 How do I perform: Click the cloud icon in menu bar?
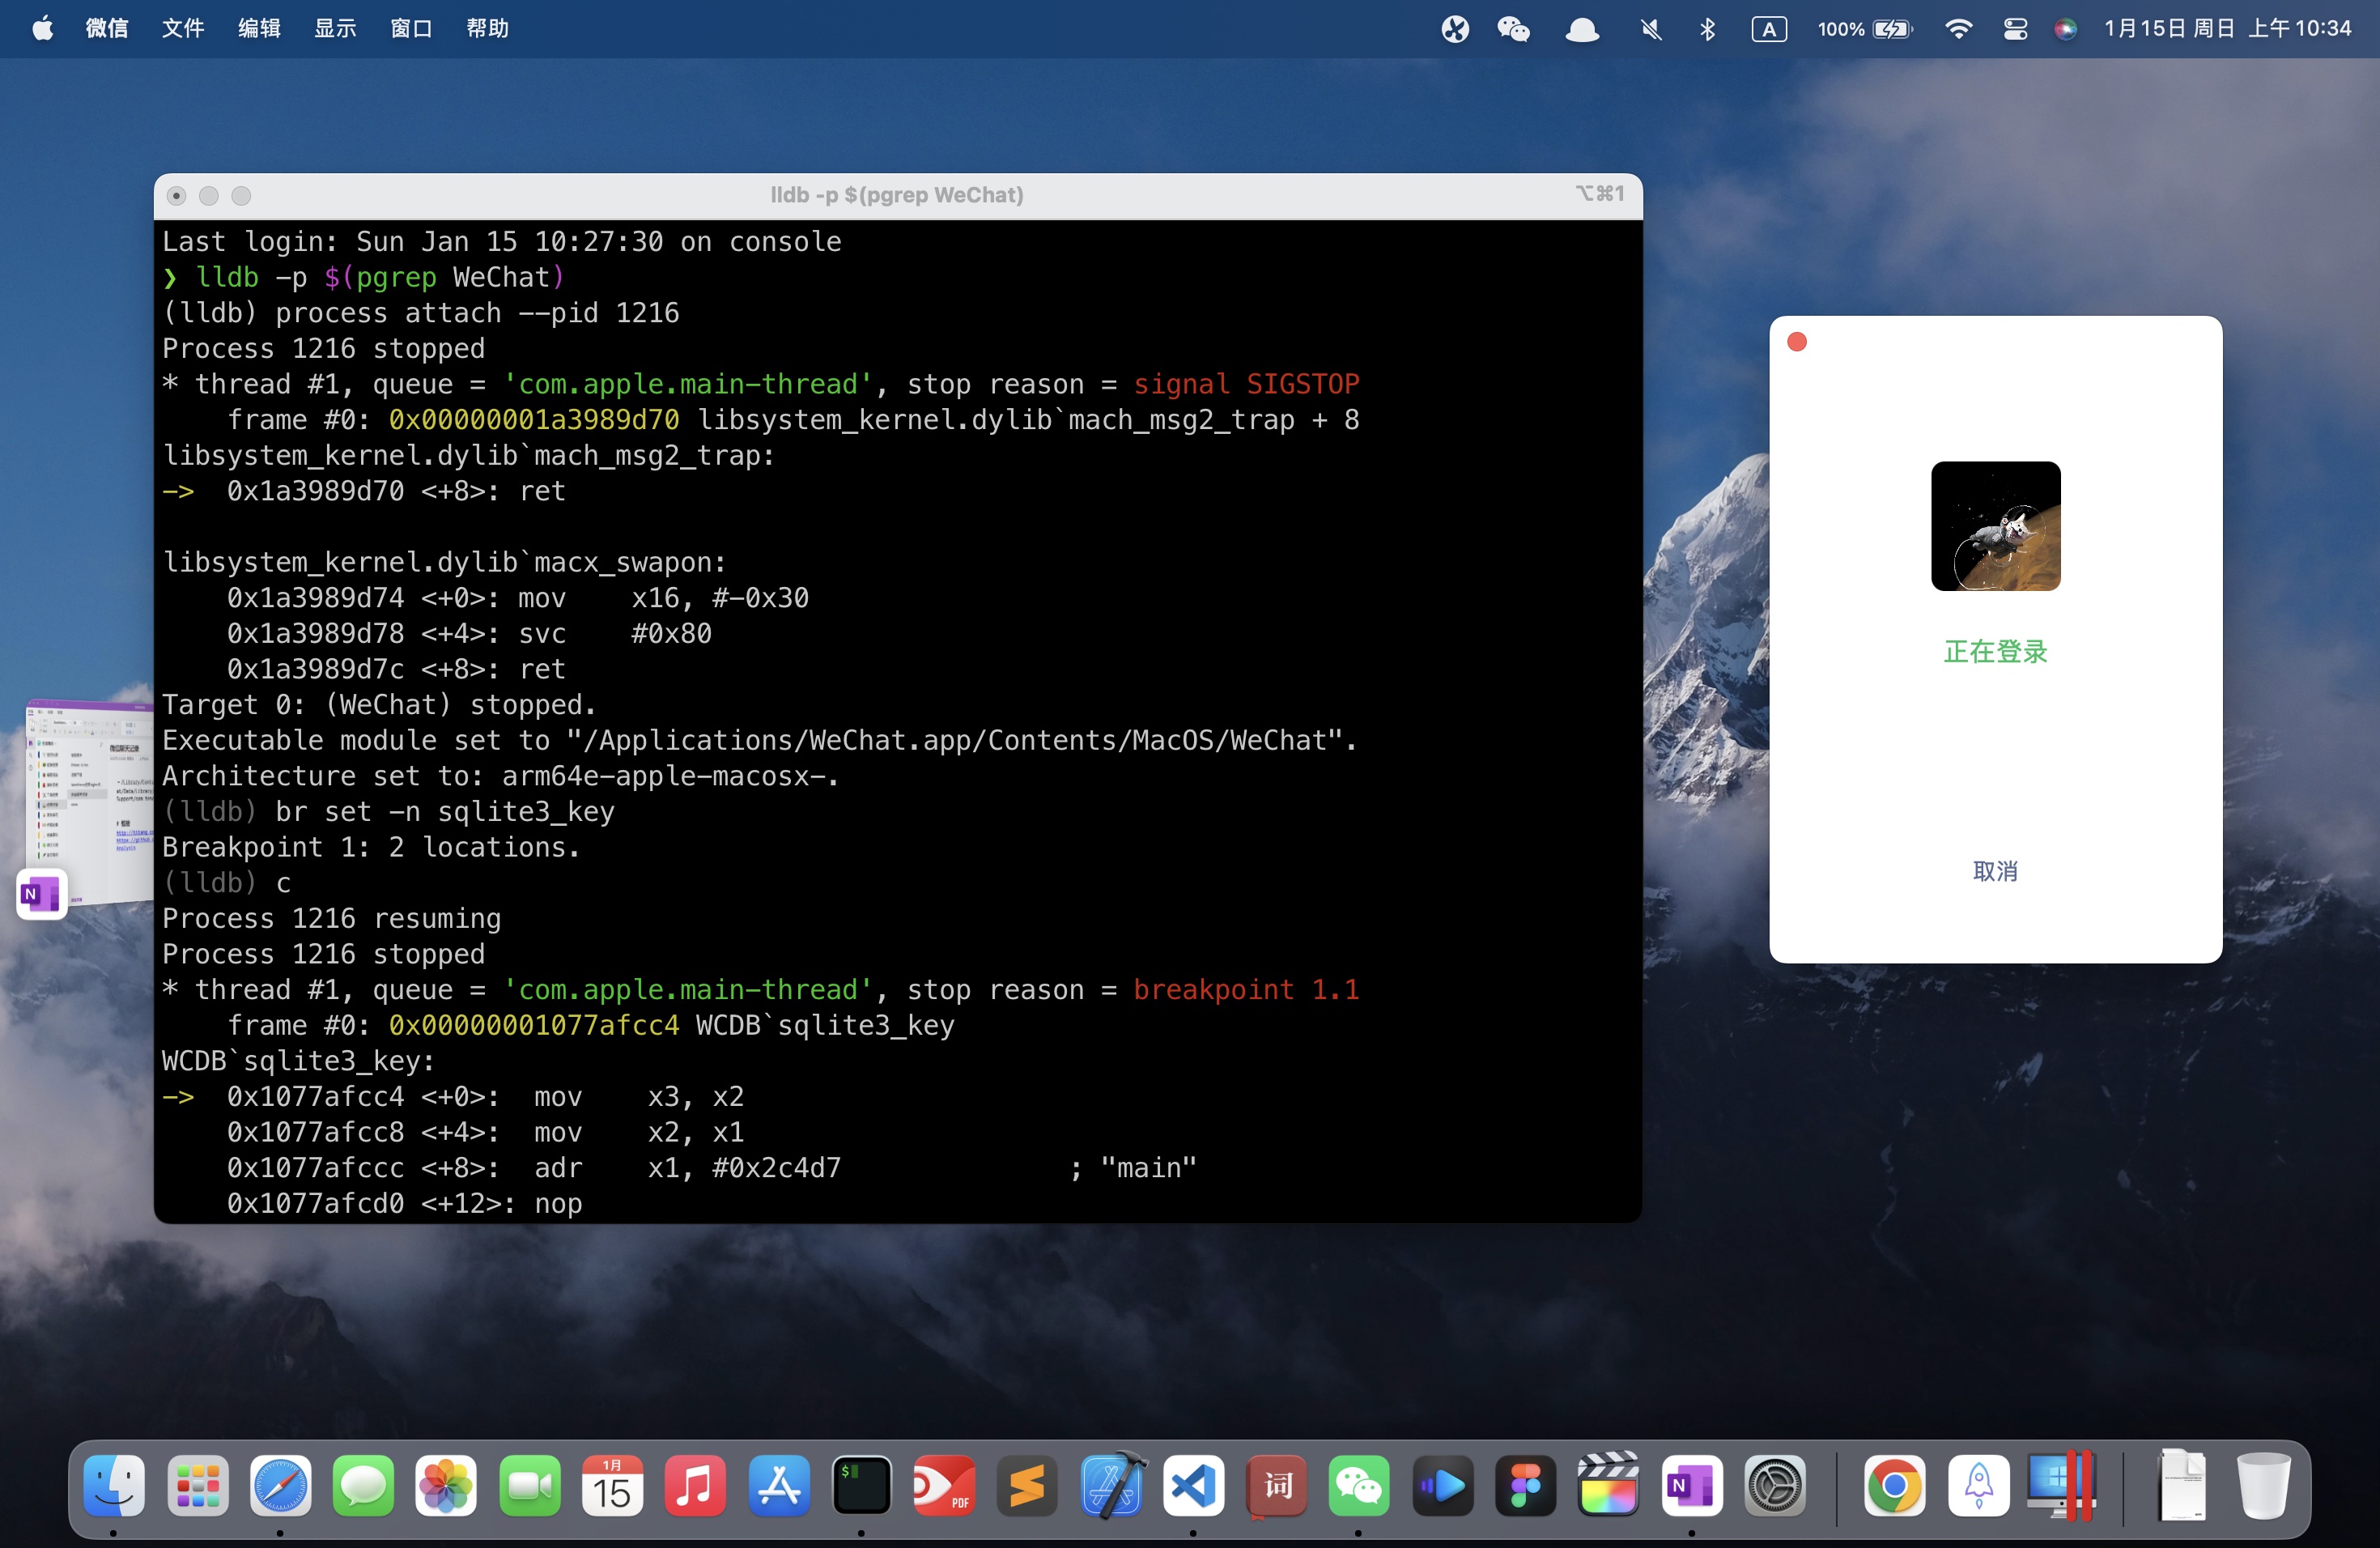1582,29
